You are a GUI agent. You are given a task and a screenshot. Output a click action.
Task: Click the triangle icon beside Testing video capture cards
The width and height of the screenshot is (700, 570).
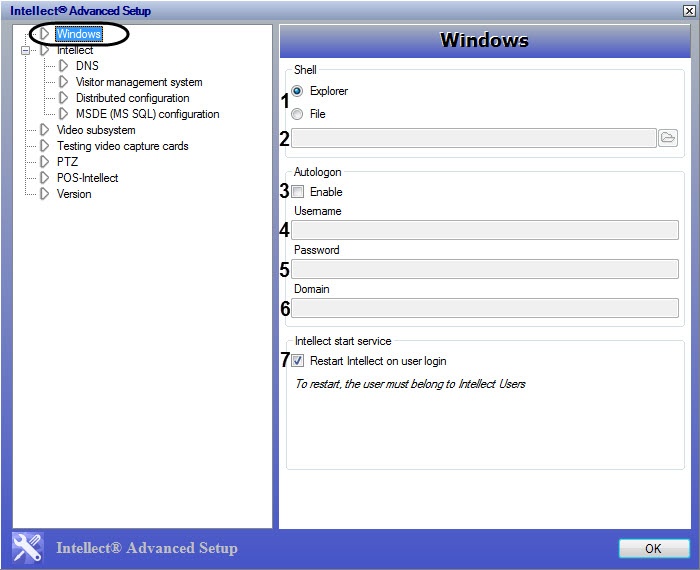(45, 146)
